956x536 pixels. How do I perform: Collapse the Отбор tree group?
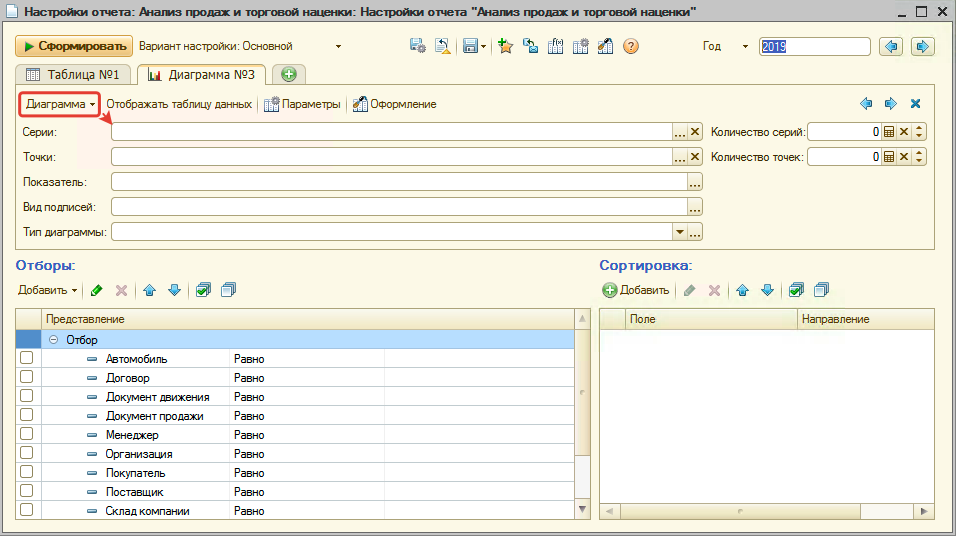pos(53,340)
